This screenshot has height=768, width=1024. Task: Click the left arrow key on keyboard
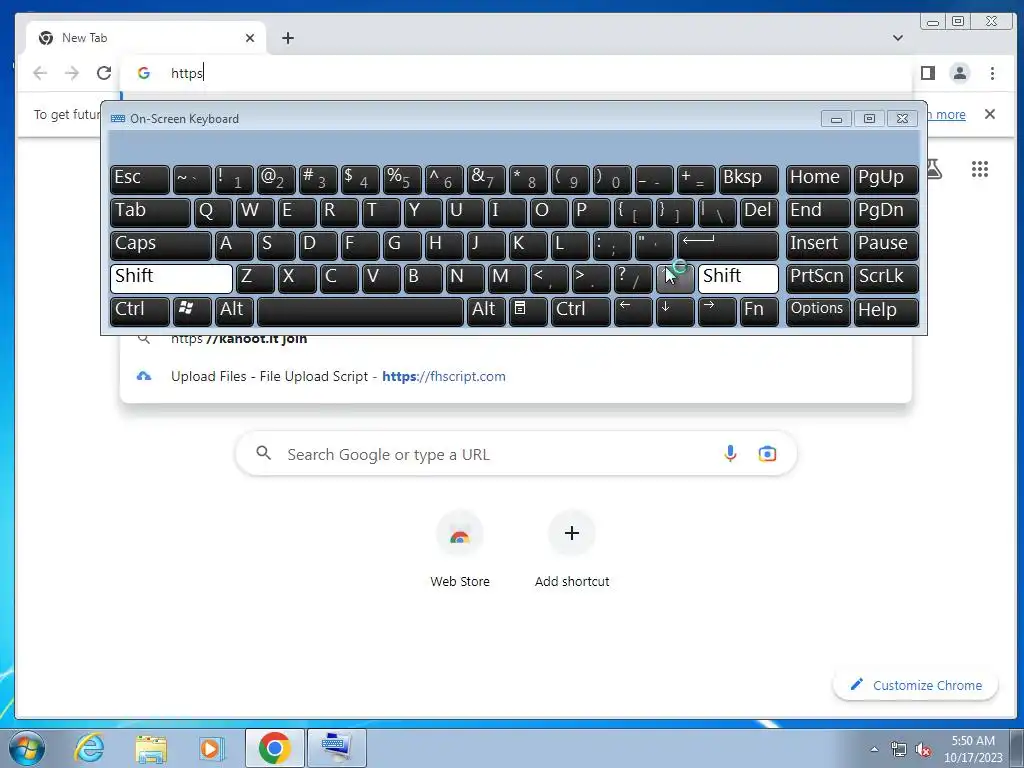(633, 311)
